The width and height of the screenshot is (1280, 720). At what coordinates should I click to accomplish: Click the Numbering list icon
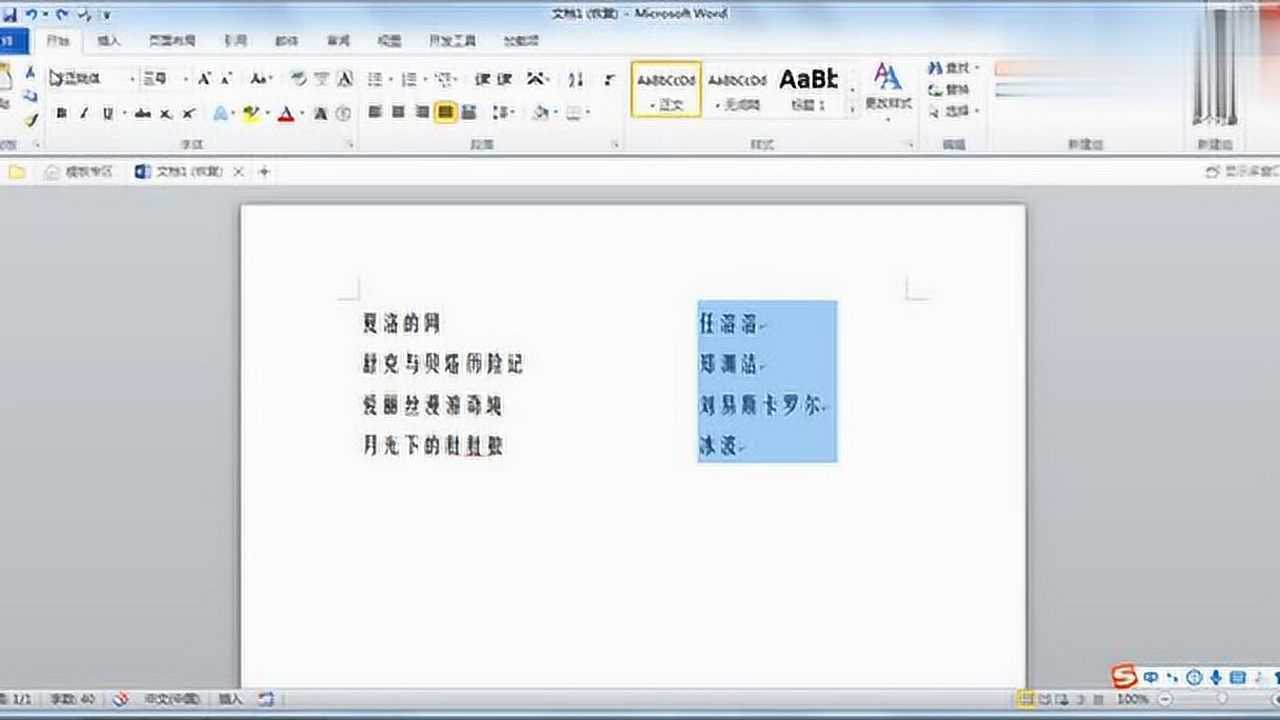coord(409,78)
